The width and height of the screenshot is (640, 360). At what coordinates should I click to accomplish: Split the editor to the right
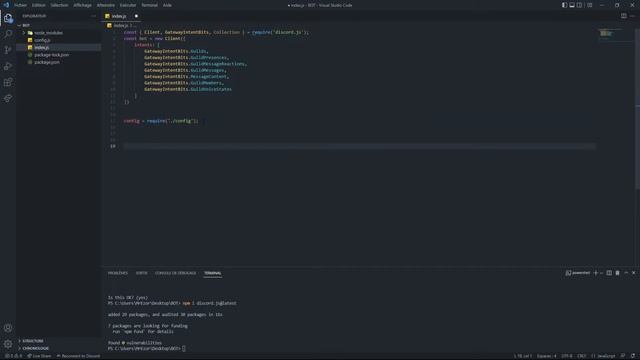click(x=624, y=16)
